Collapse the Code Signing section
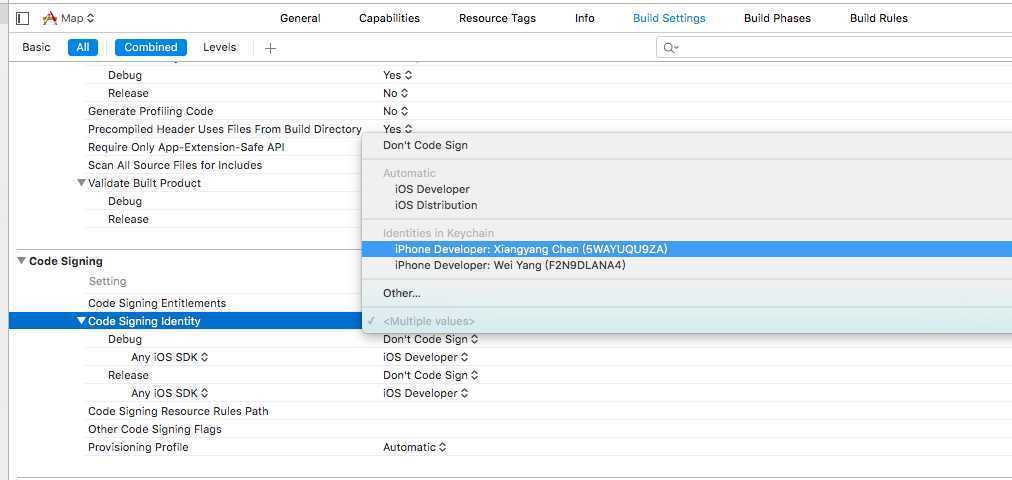 pos(21,261)
